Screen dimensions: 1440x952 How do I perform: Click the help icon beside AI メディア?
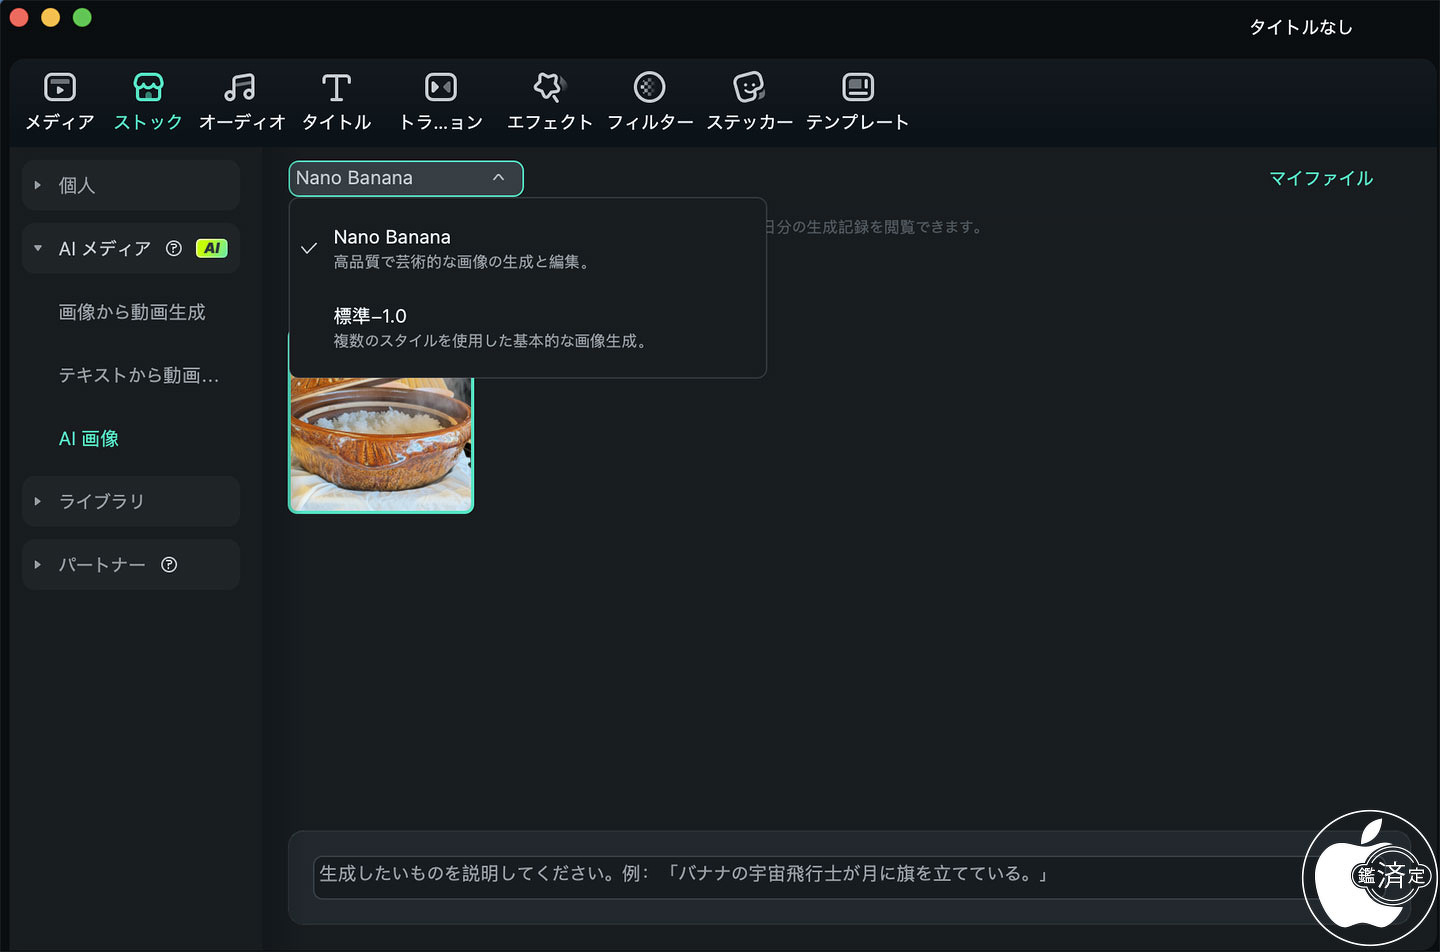174,248
